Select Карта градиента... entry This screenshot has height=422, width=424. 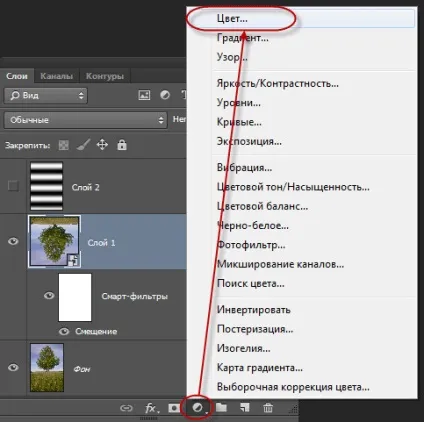[302, 368]
